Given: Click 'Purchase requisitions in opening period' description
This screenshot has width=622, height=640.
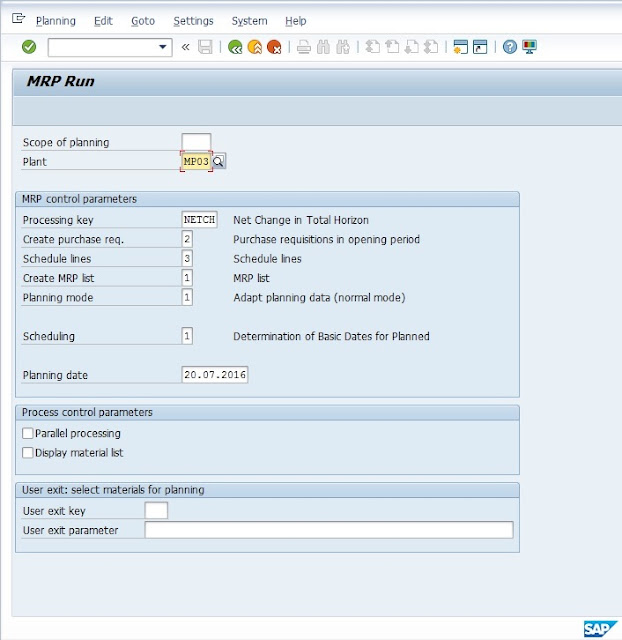Looking at the screenshot, I should tap(327, 240).
